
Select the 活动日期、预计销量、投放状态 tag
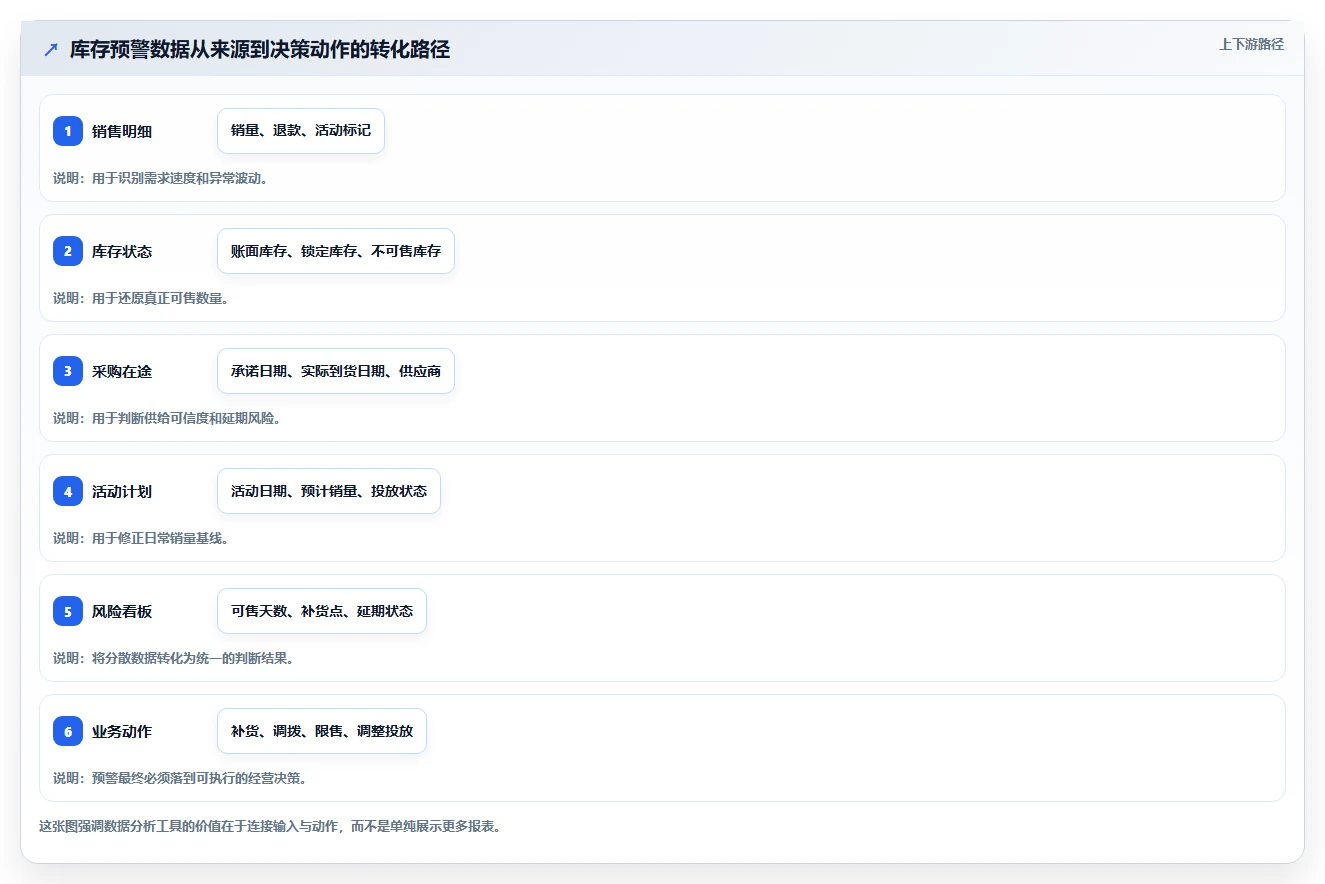[329, 491]
